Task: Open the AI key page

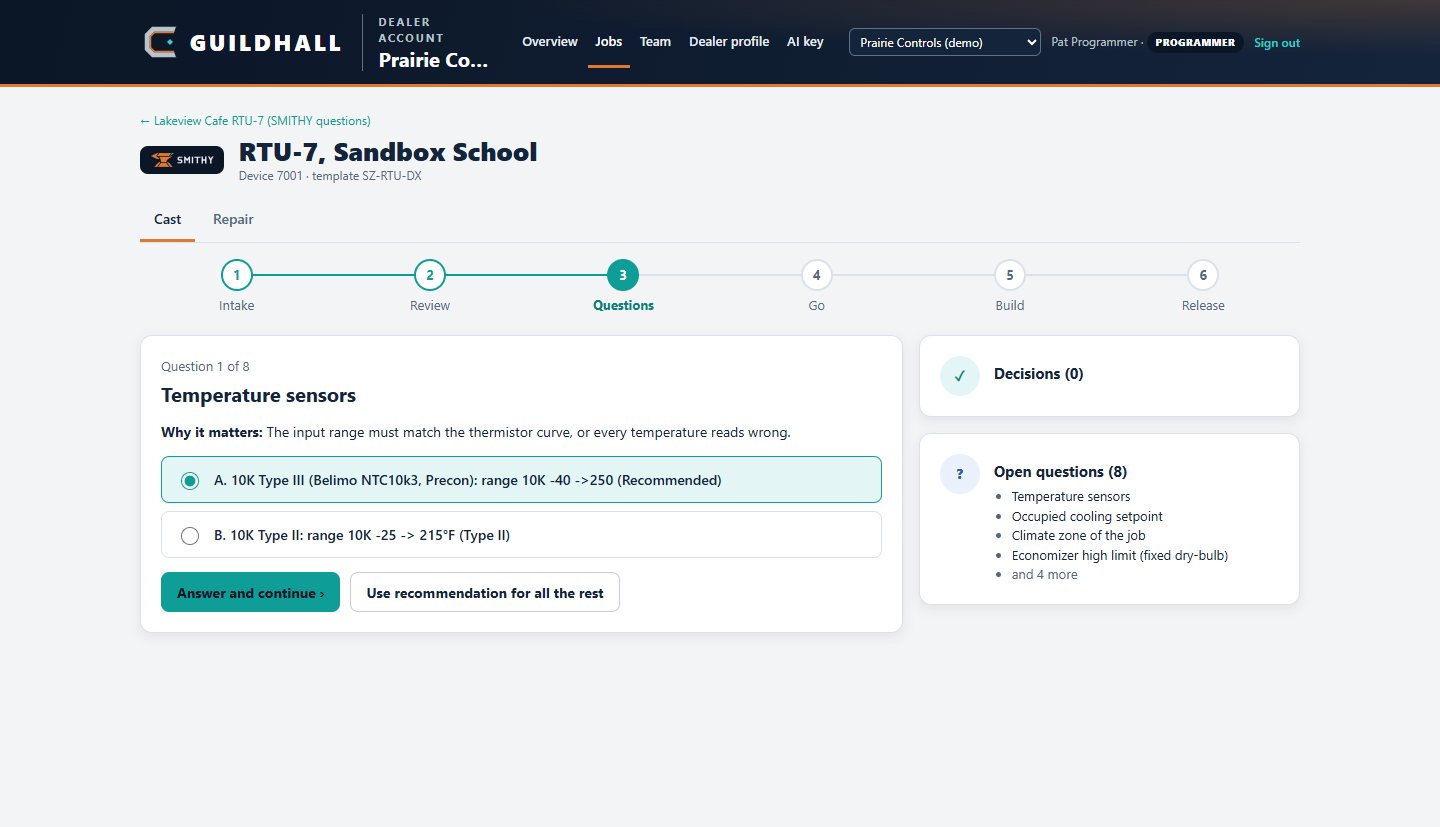Action: pyautogui.click(x=805, y=42)
